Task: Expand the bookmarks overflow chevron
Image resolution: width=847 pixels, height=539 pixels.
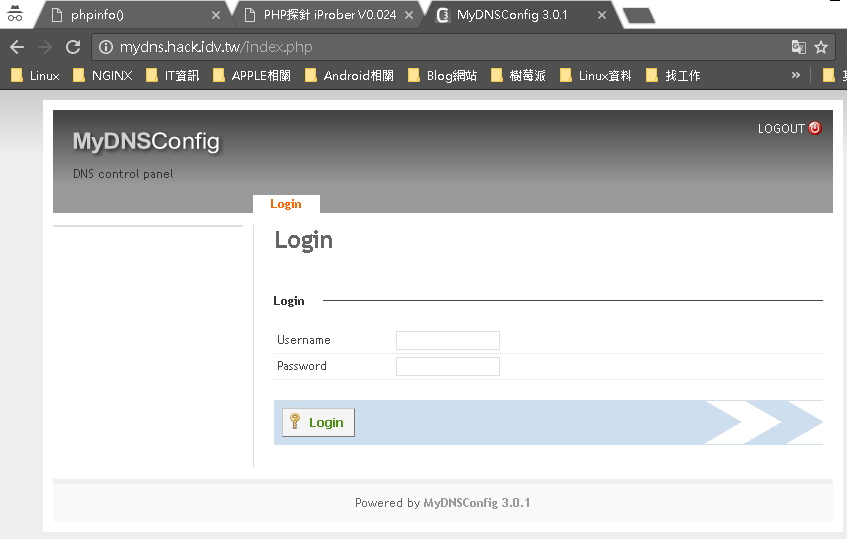Action: [x=795, y=75]
